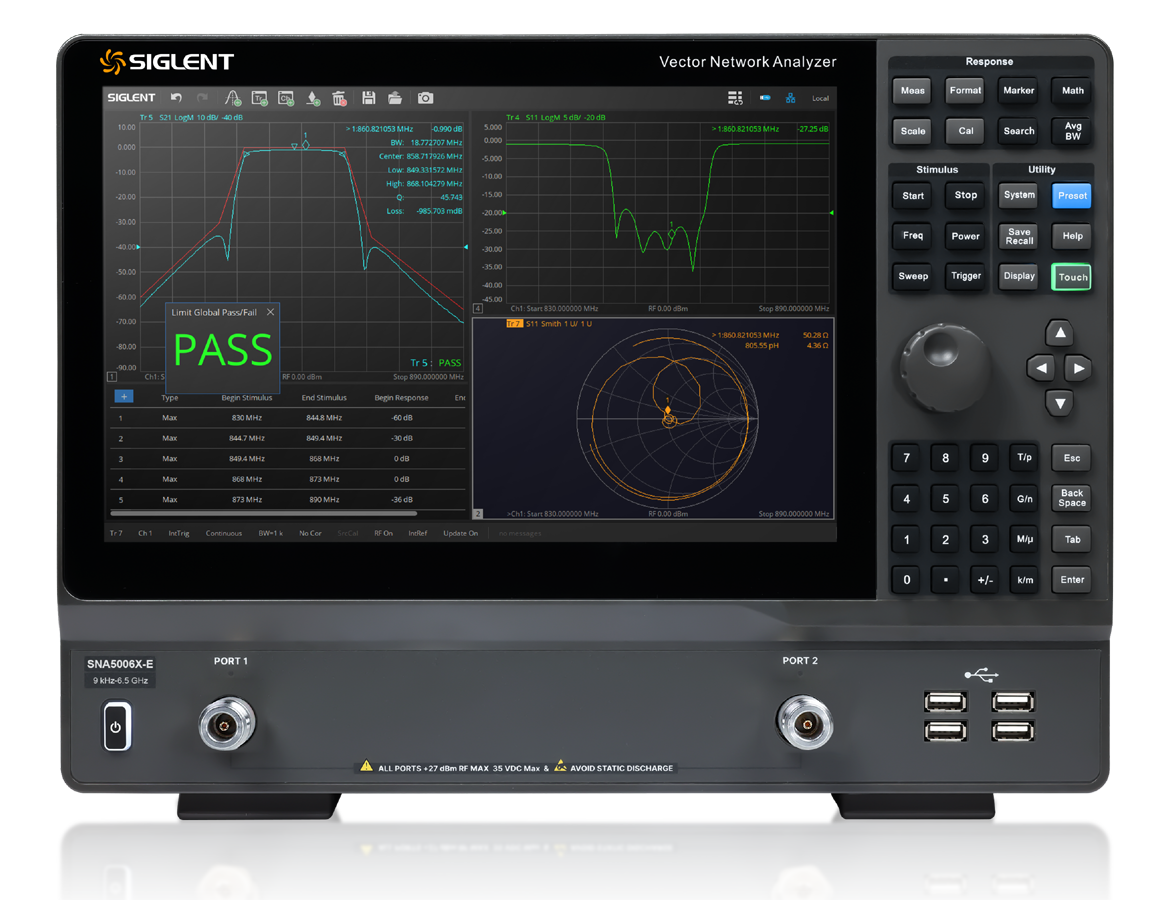Toggle Update On in the status bar
The width and height of the screenshot is (1162, 900).
(460, 533)
